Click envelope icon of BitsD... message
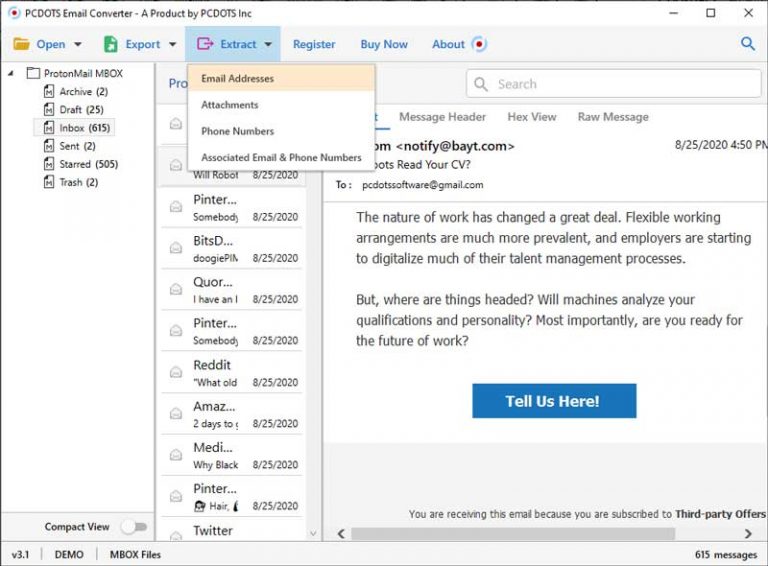This screenshot has height=566, width=768. click(x=176, y=249)
